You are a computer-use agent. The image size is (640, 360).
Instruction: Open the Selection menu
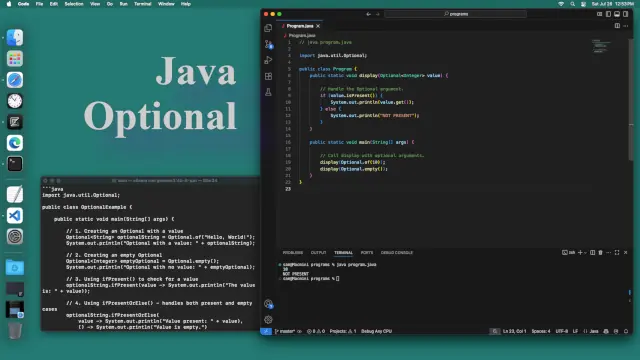coord(74,4)
